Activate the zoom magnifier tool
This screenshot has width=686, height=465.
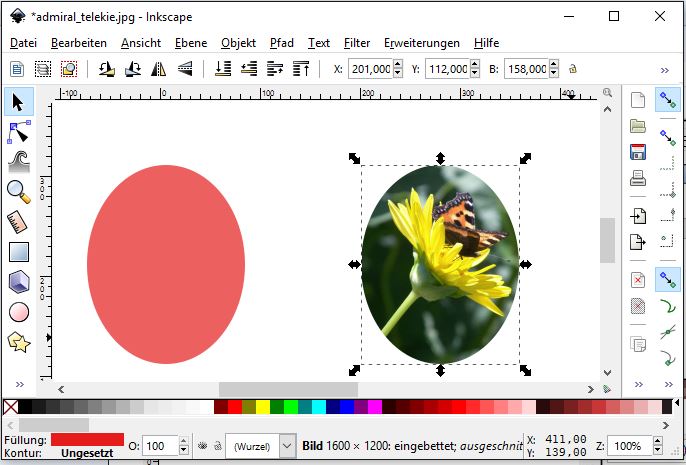(18, 191)
